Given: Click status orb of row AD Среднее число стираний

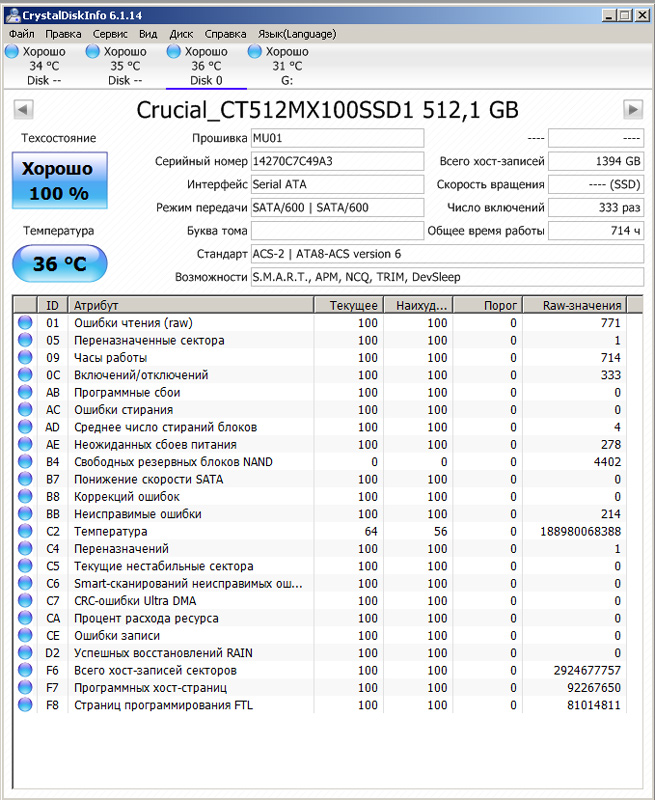Looking at the screenshot, I should click(x=25, y=427).
